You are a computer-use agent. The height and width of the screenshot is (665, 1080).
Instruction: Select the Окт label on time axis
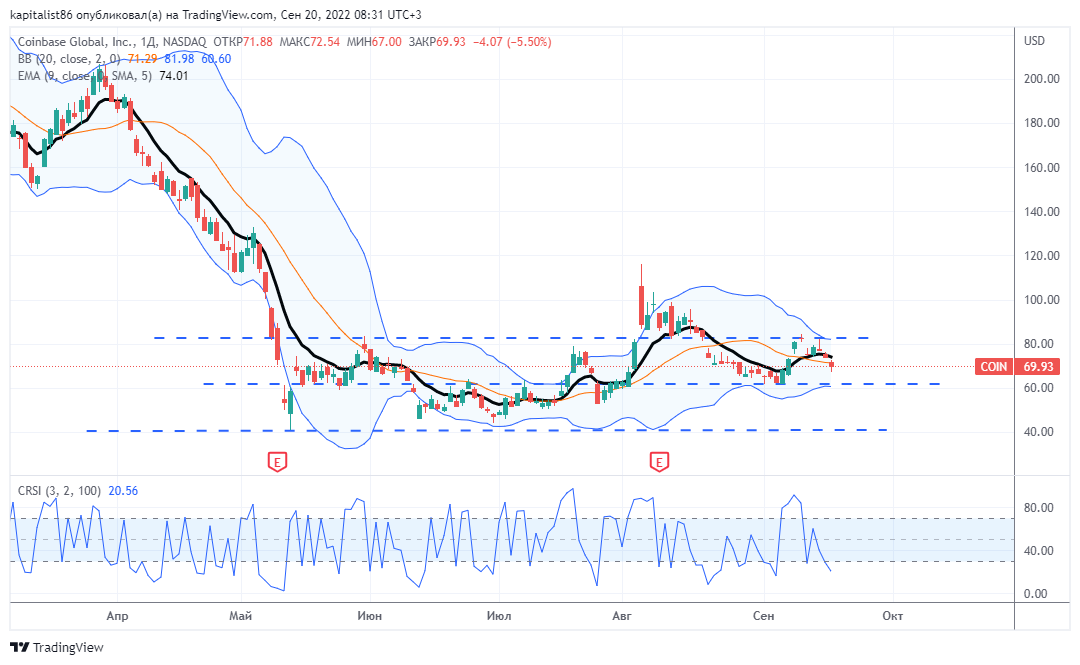click(893, 617)
